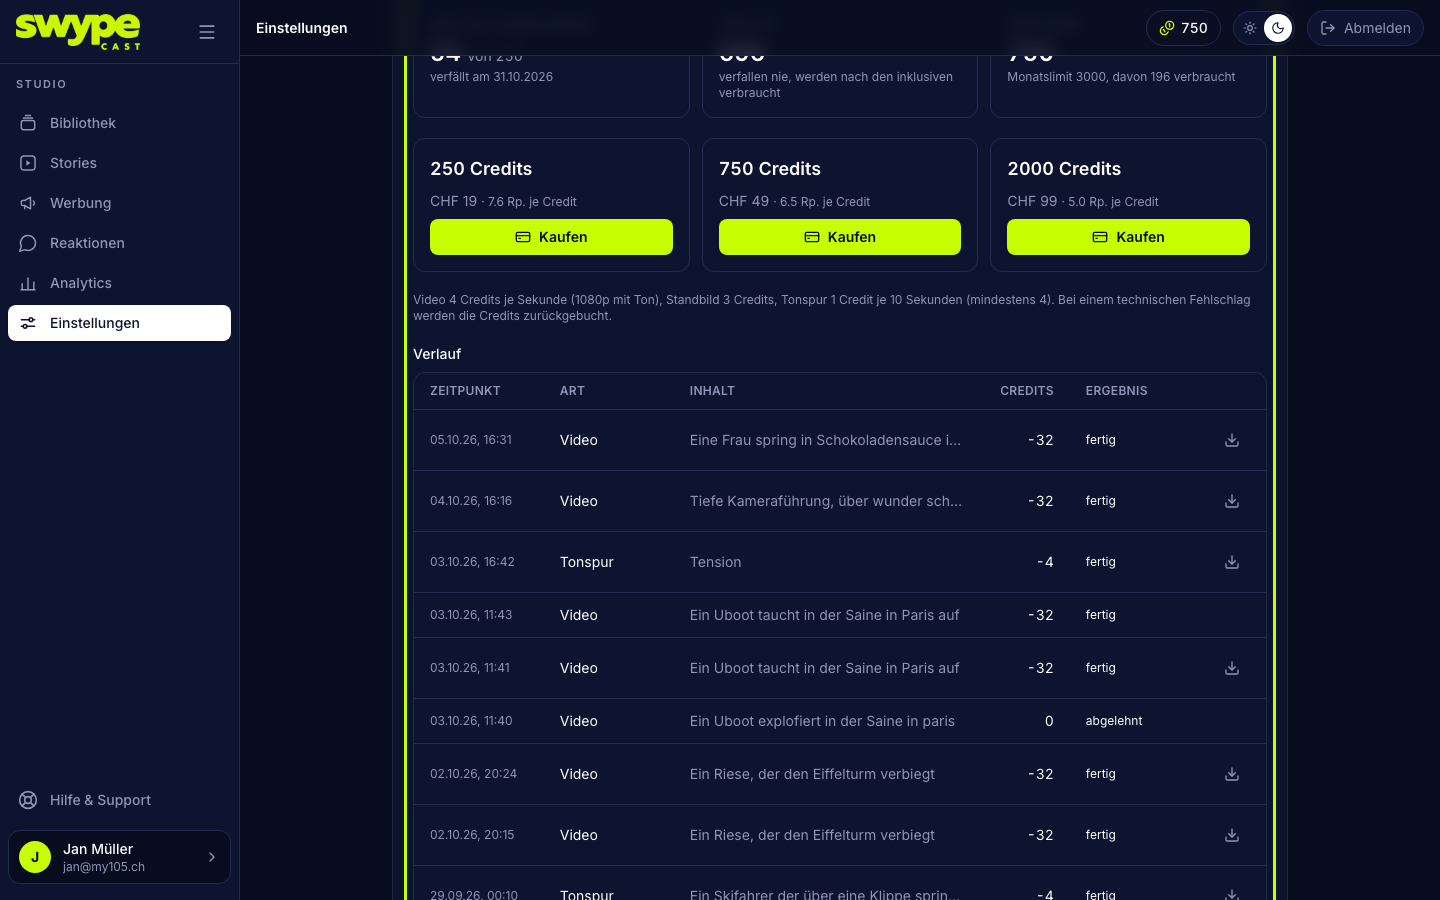
Task: Buy the 2000 Credits package
Action: [1128, 237]
